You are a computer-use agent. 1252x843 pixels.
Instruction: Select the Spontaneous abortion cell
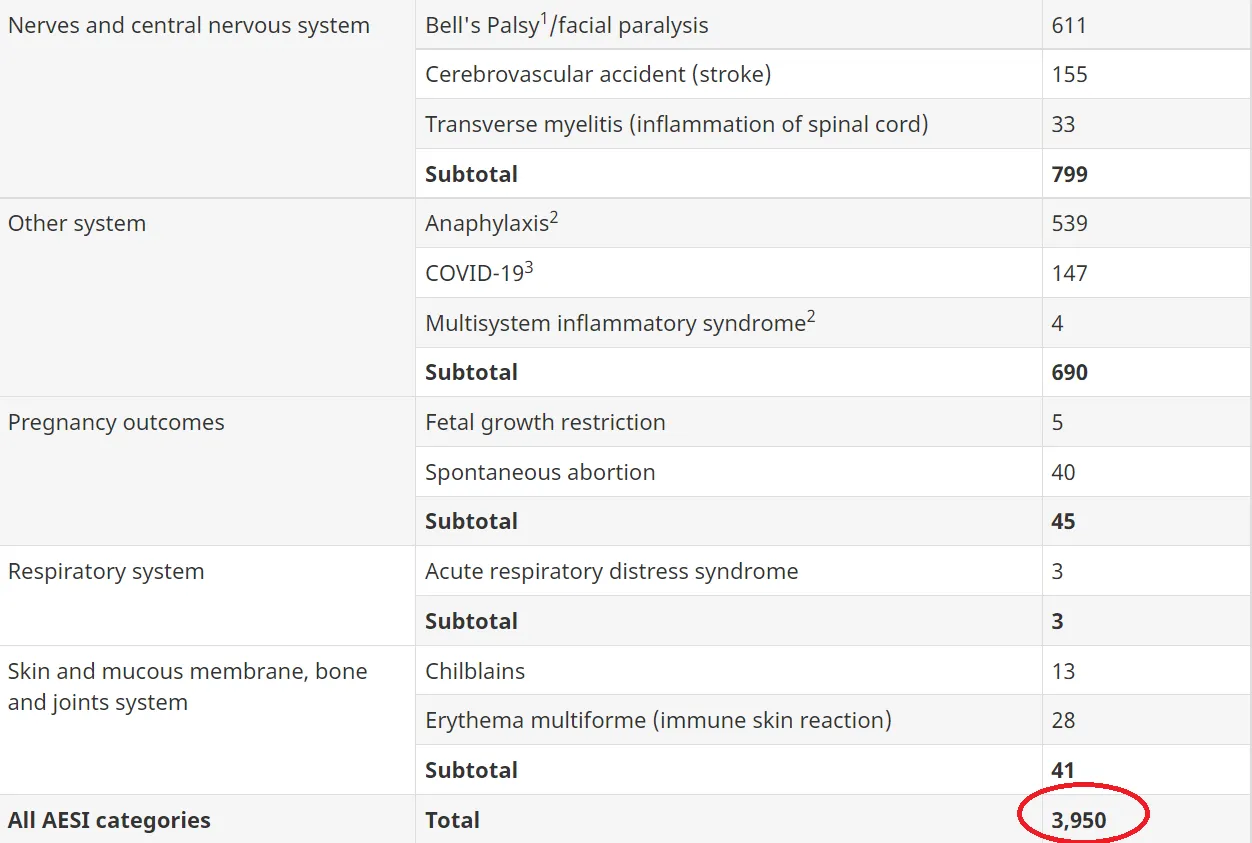point(729,472)
